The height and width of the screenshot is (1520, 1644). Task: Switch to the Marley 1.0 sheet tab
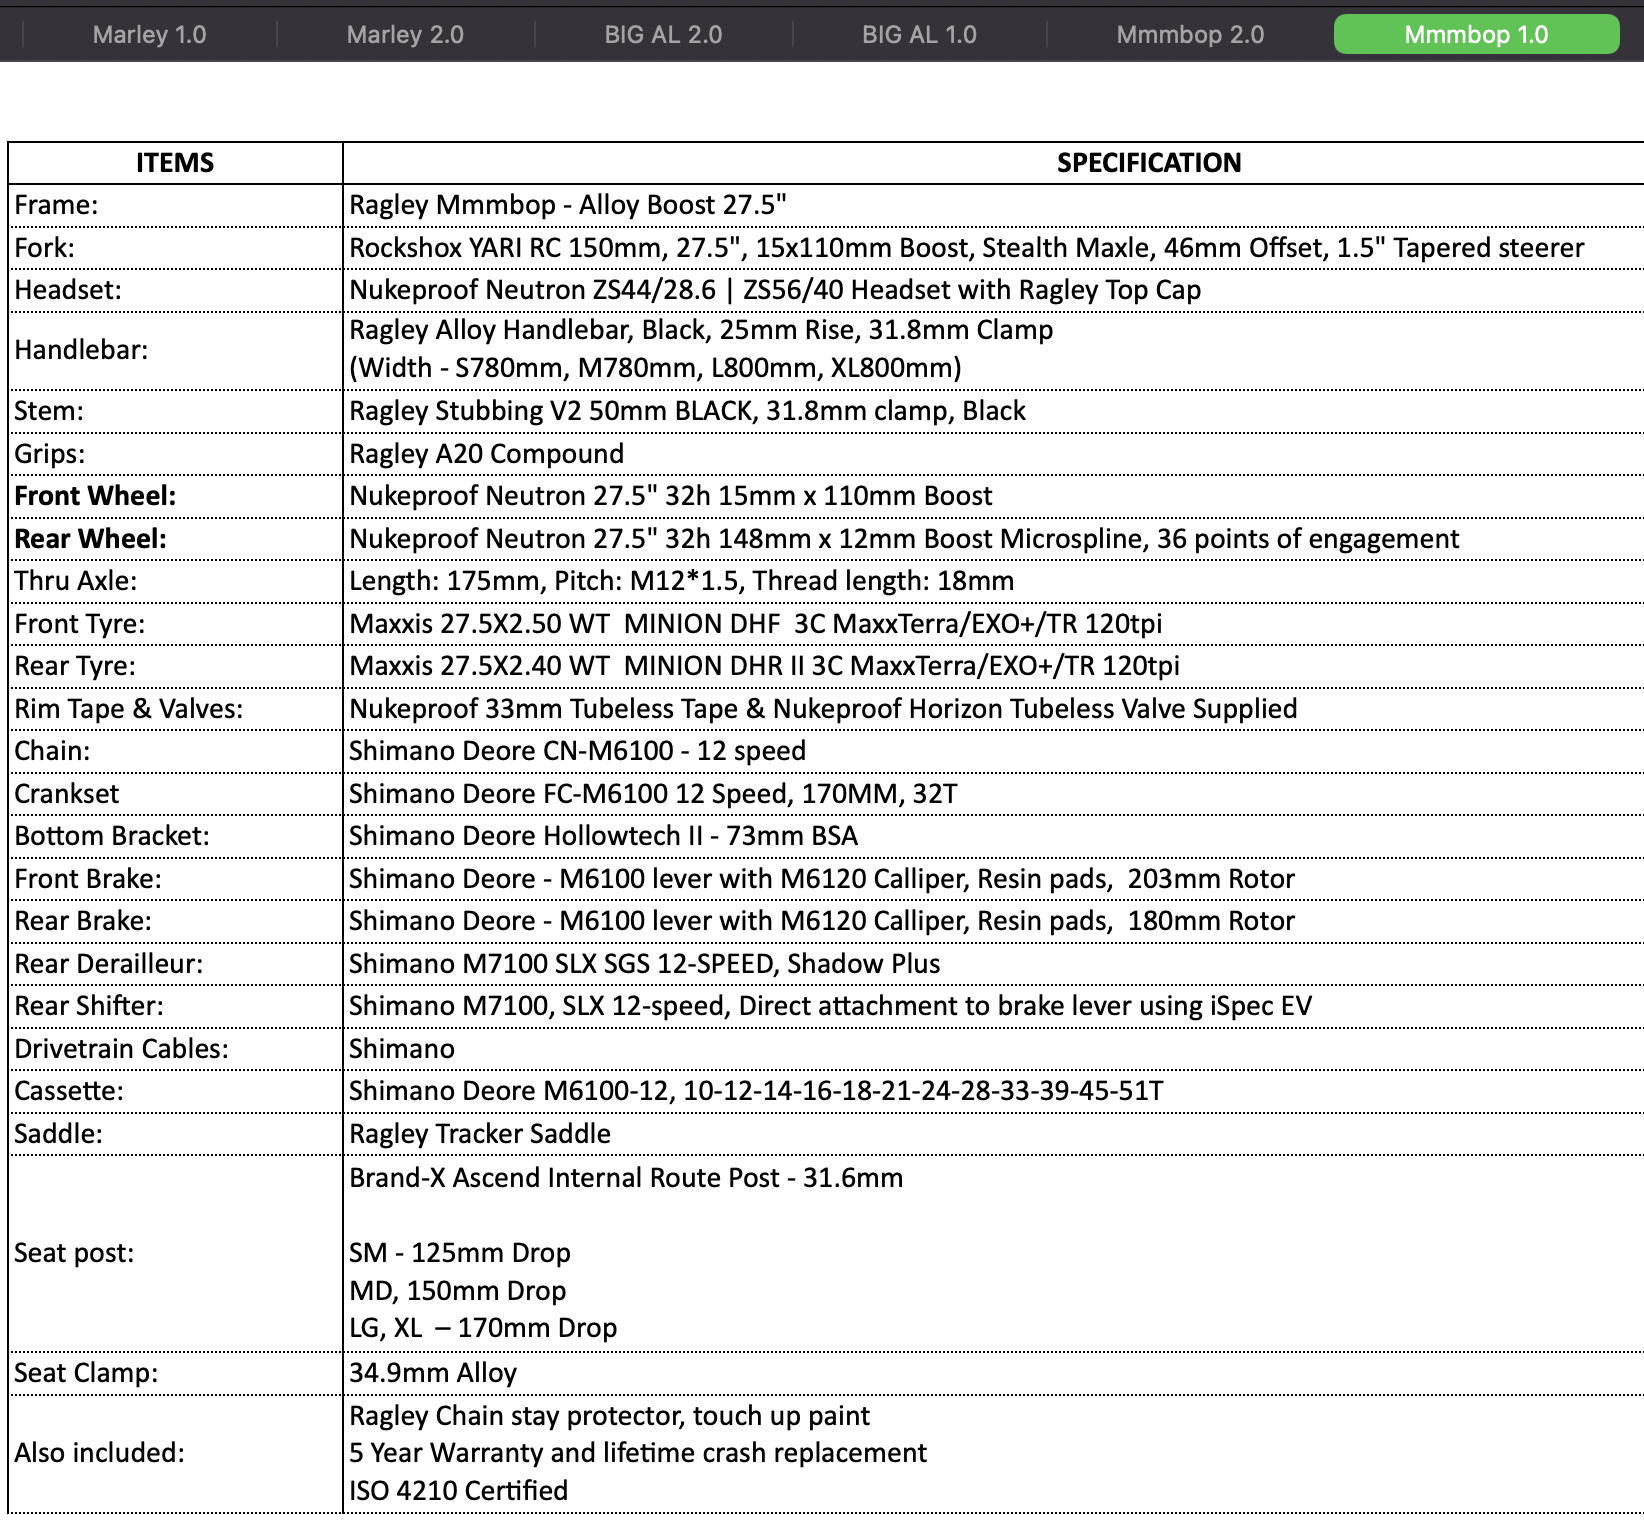[x=149, y=35]
